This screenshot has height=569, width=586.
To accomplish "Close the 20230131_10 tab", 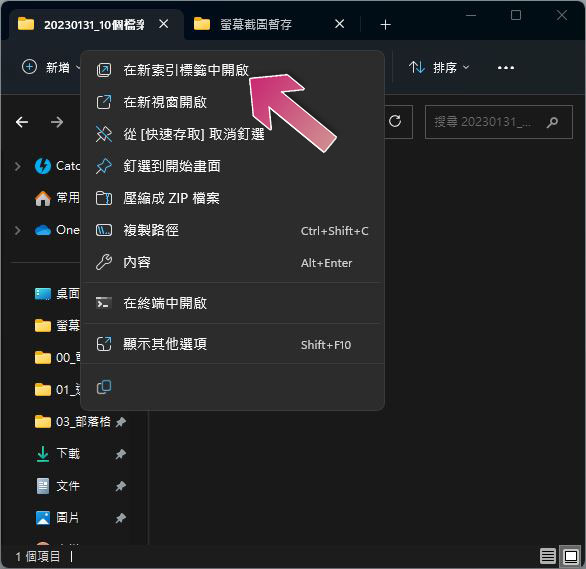I will point(163,24).
